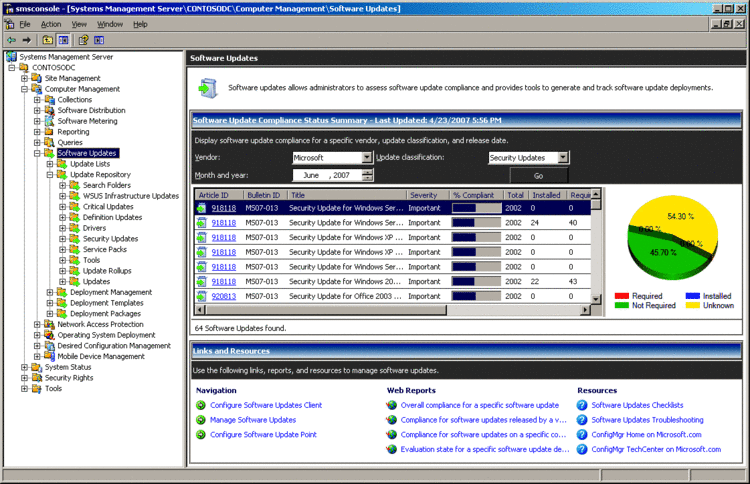The image size is (750, 484).
Task: Open the Vendor dropdown
Action: pos(367,157)
